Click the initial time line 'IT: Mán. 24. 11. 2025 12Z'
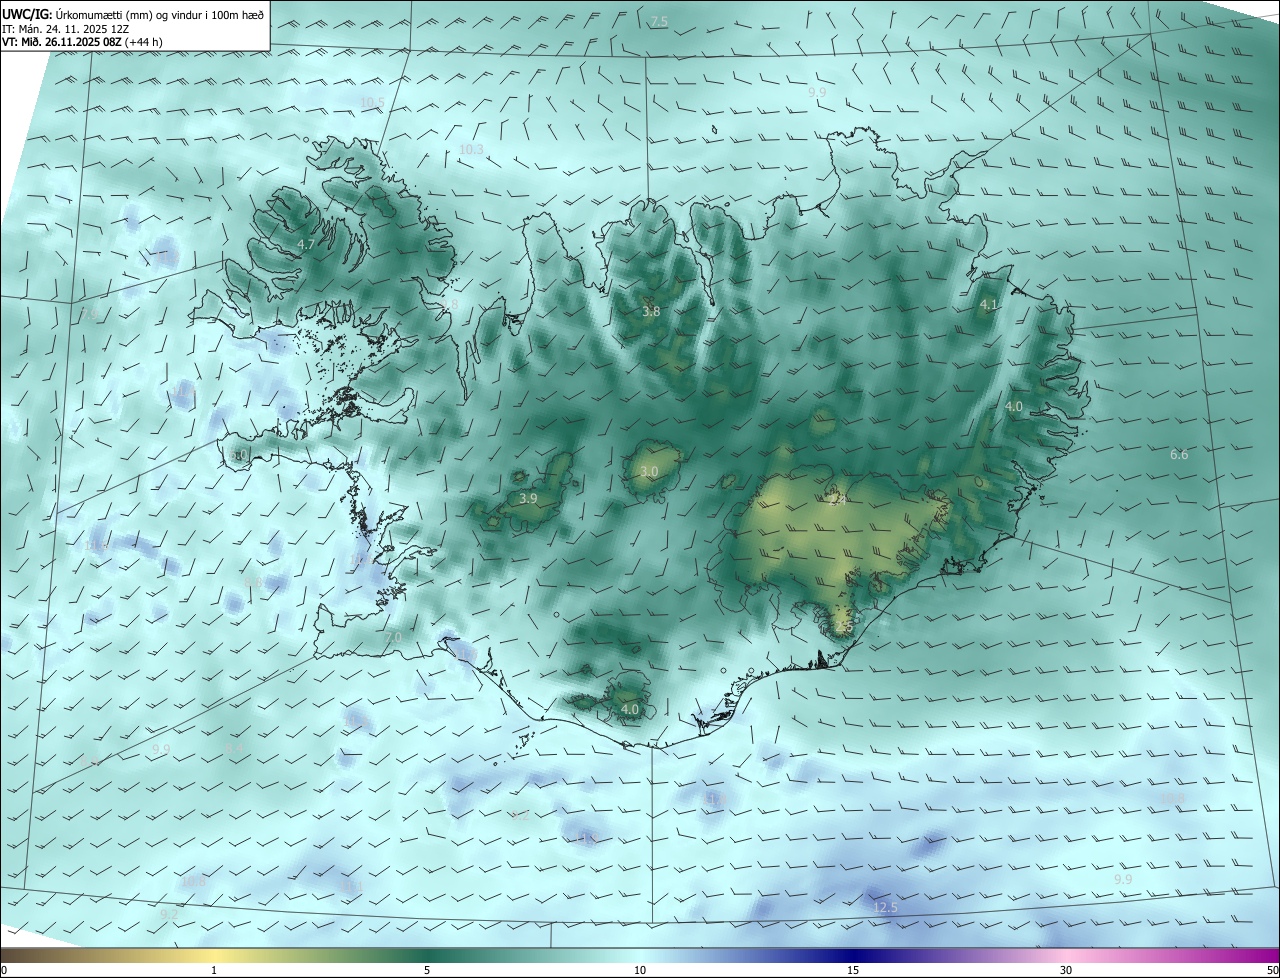This screenshot has height=978, width=1280. click(67, 29)
